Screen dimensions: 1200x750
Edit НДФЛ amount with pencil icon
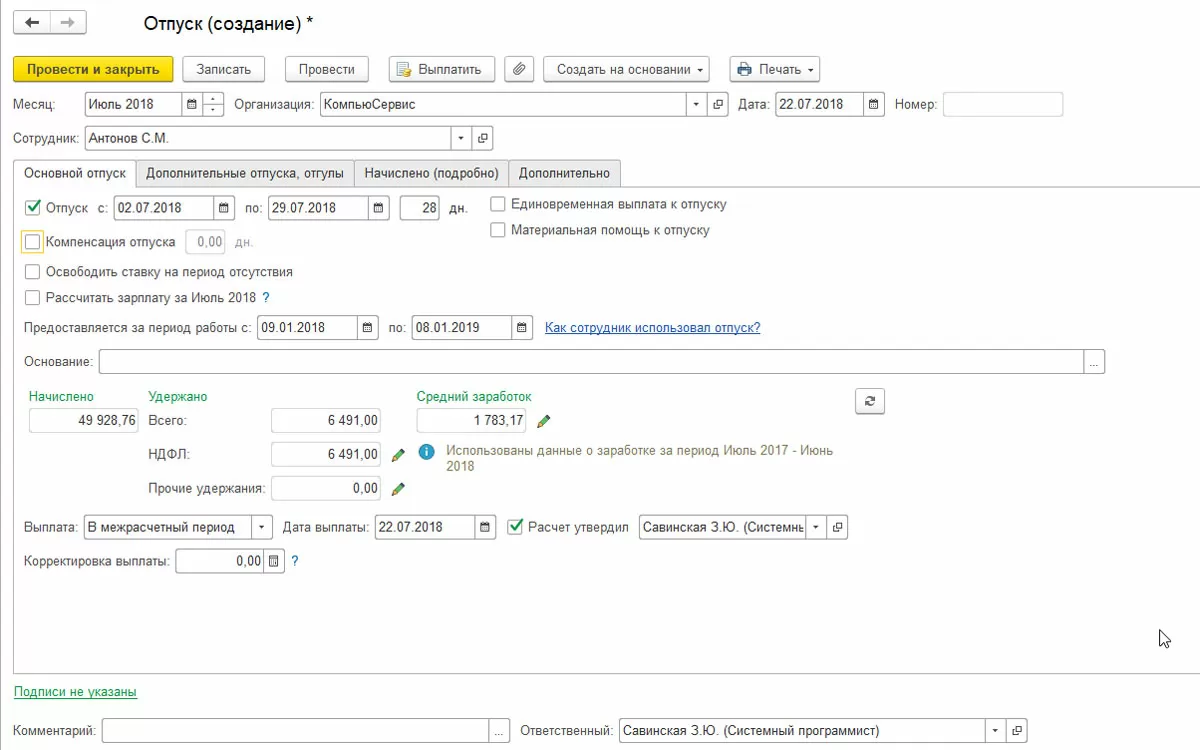pyautogui.click(x=398, y=455)
